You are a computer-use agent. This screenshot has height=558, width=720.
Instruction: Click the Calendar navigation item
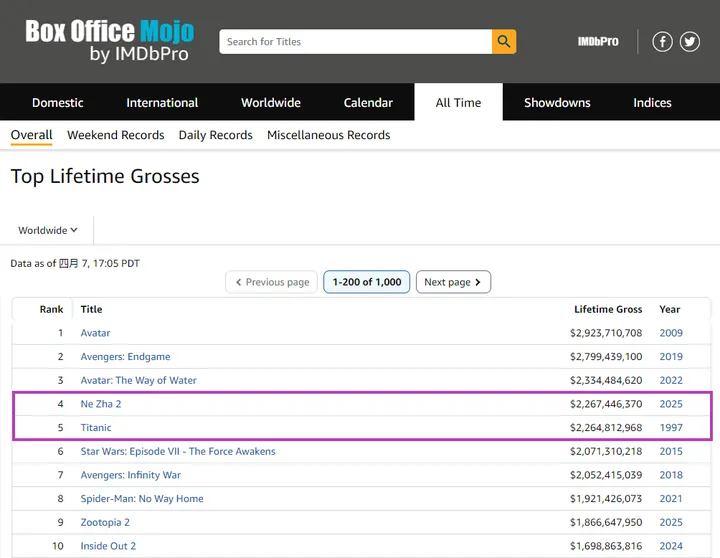tap(368, 103)
